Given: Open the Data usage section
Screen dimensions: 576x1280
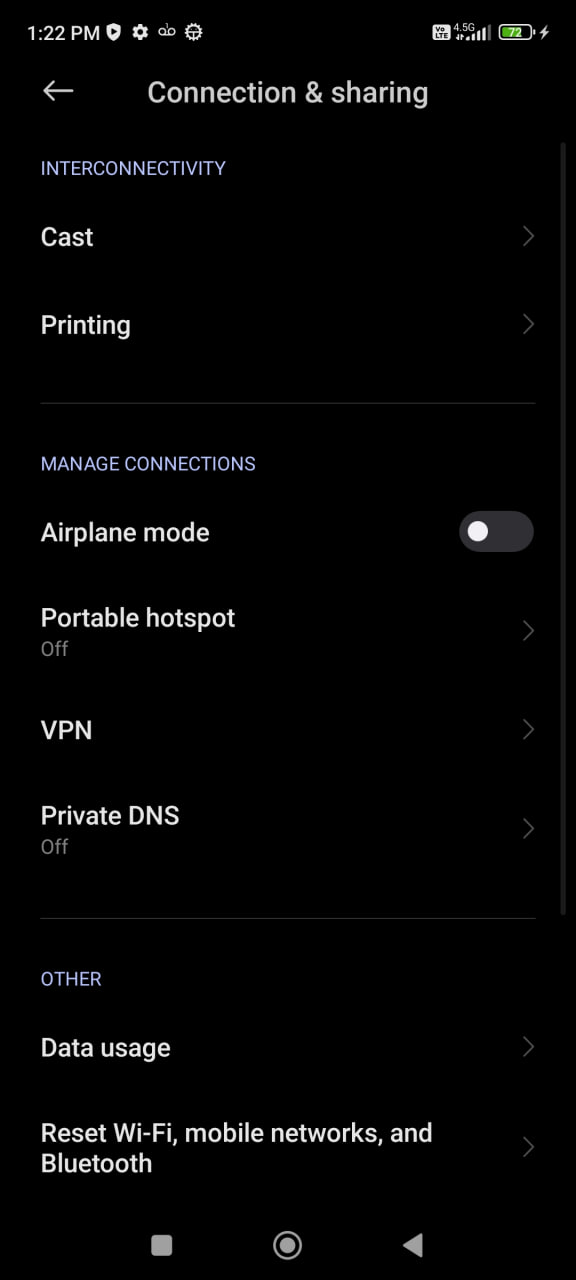Looking at the screenshot, I should click(x=288, y=1047).
